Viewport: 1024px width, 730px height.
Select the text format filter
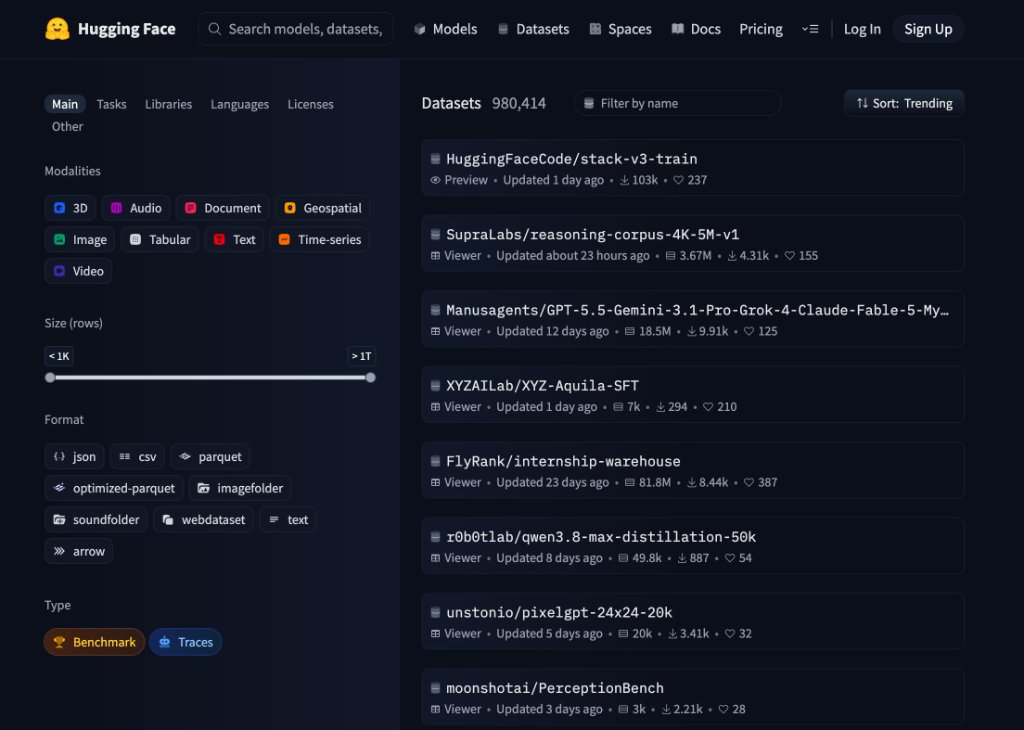click(288, 520)
